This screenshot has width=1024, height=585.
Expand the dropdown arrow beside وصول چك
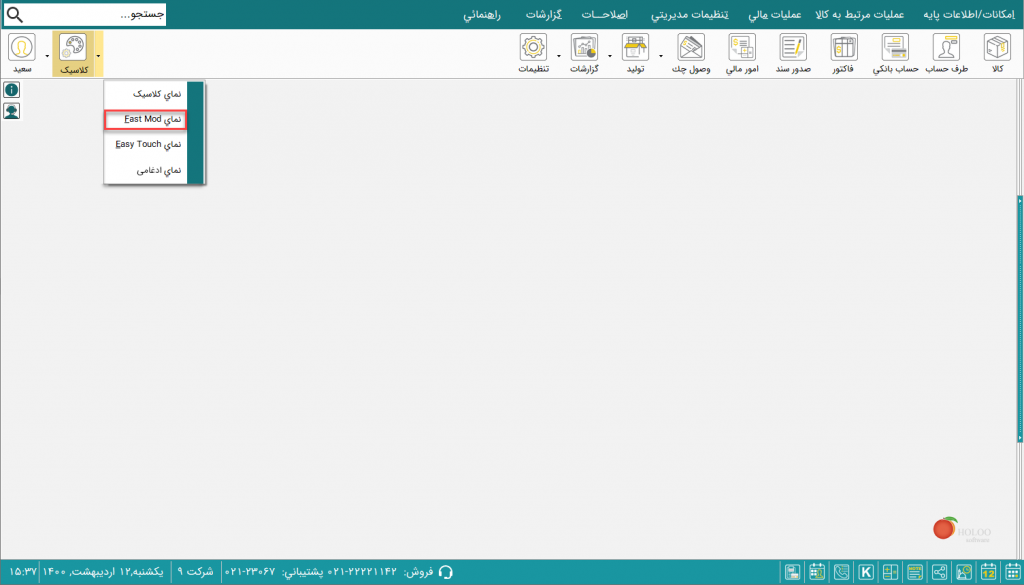pyautogui.click(x=661, y=55)
